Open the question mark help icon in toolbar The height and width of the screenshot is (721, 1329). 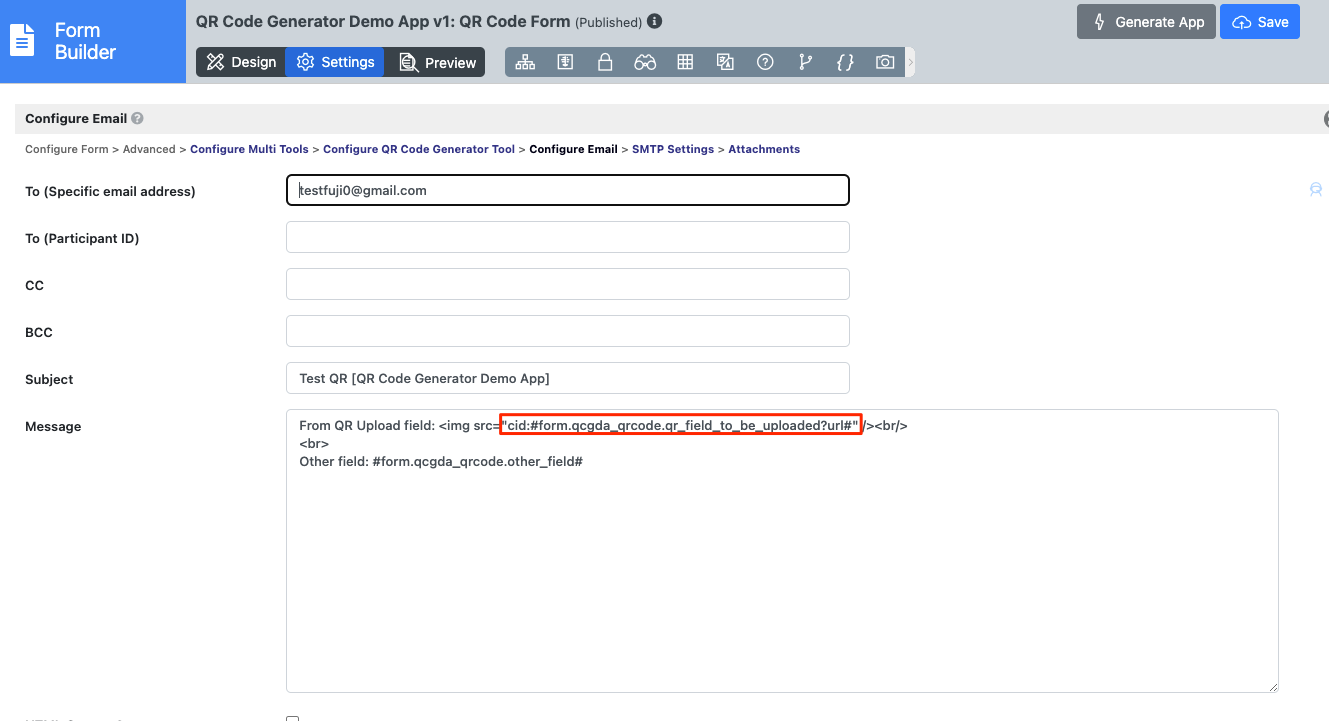[x=765, y=62]
